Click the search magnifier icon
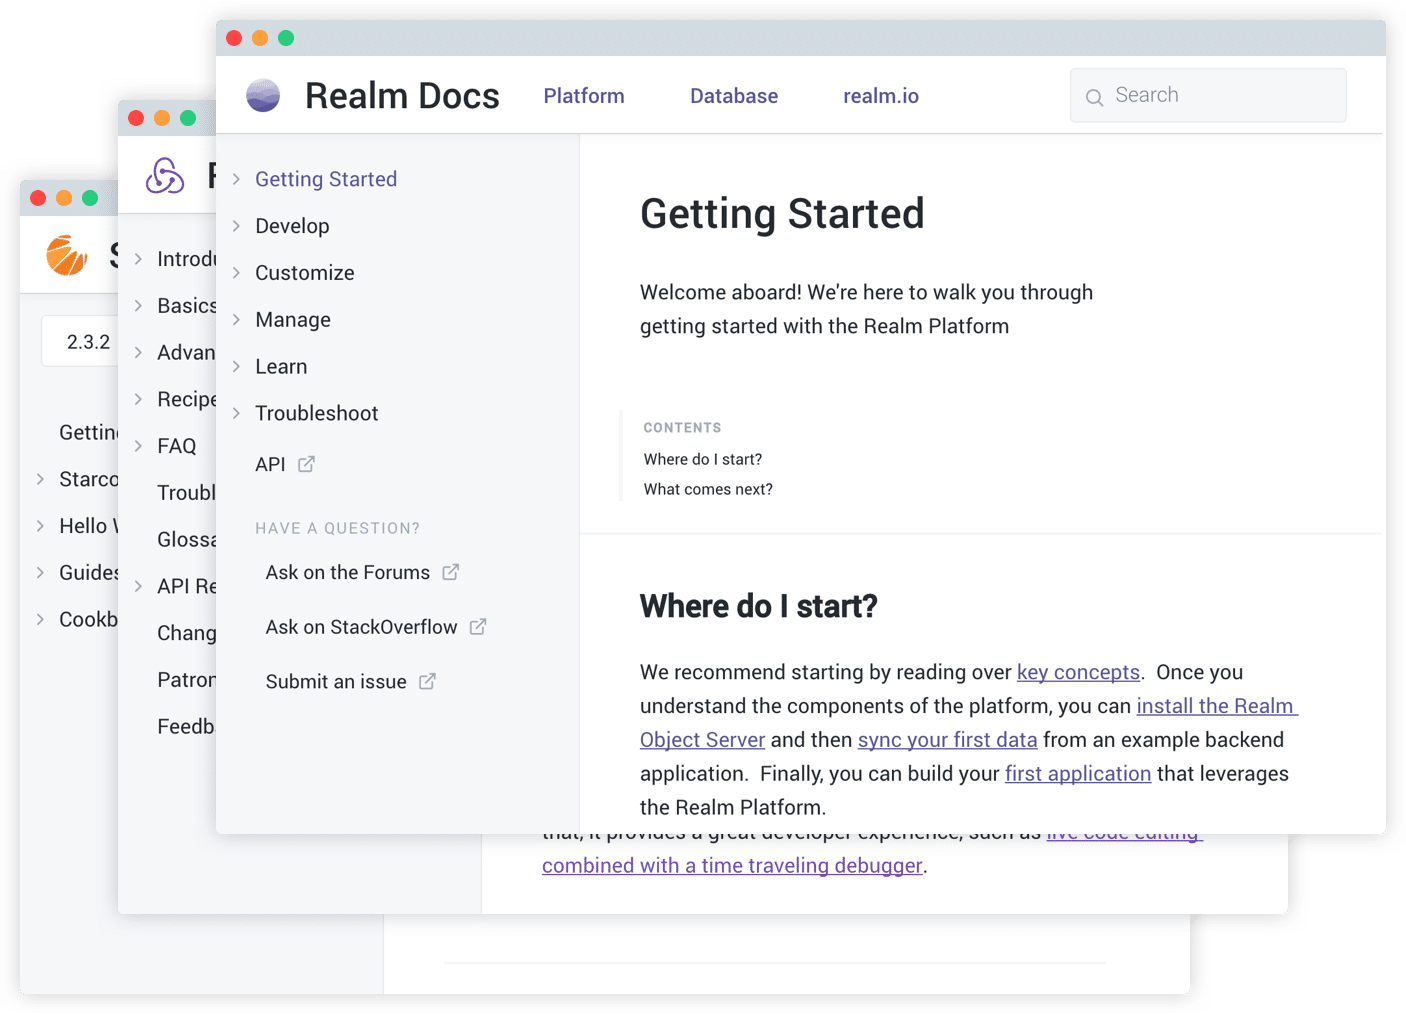The width and height of the screenshot is (1406, 1014). click(1095, 97)
